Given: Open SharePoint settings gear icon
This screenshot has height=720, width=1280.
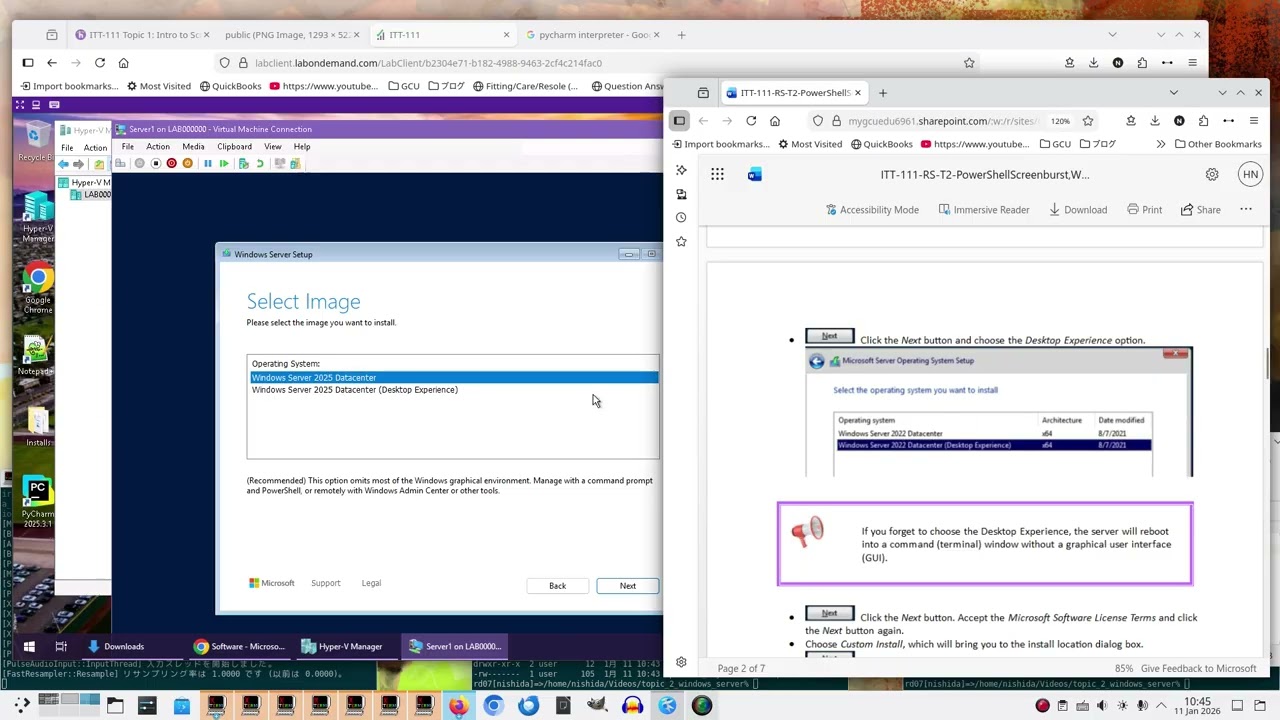Looking at the screenshot, I should tap(1212, 175).
